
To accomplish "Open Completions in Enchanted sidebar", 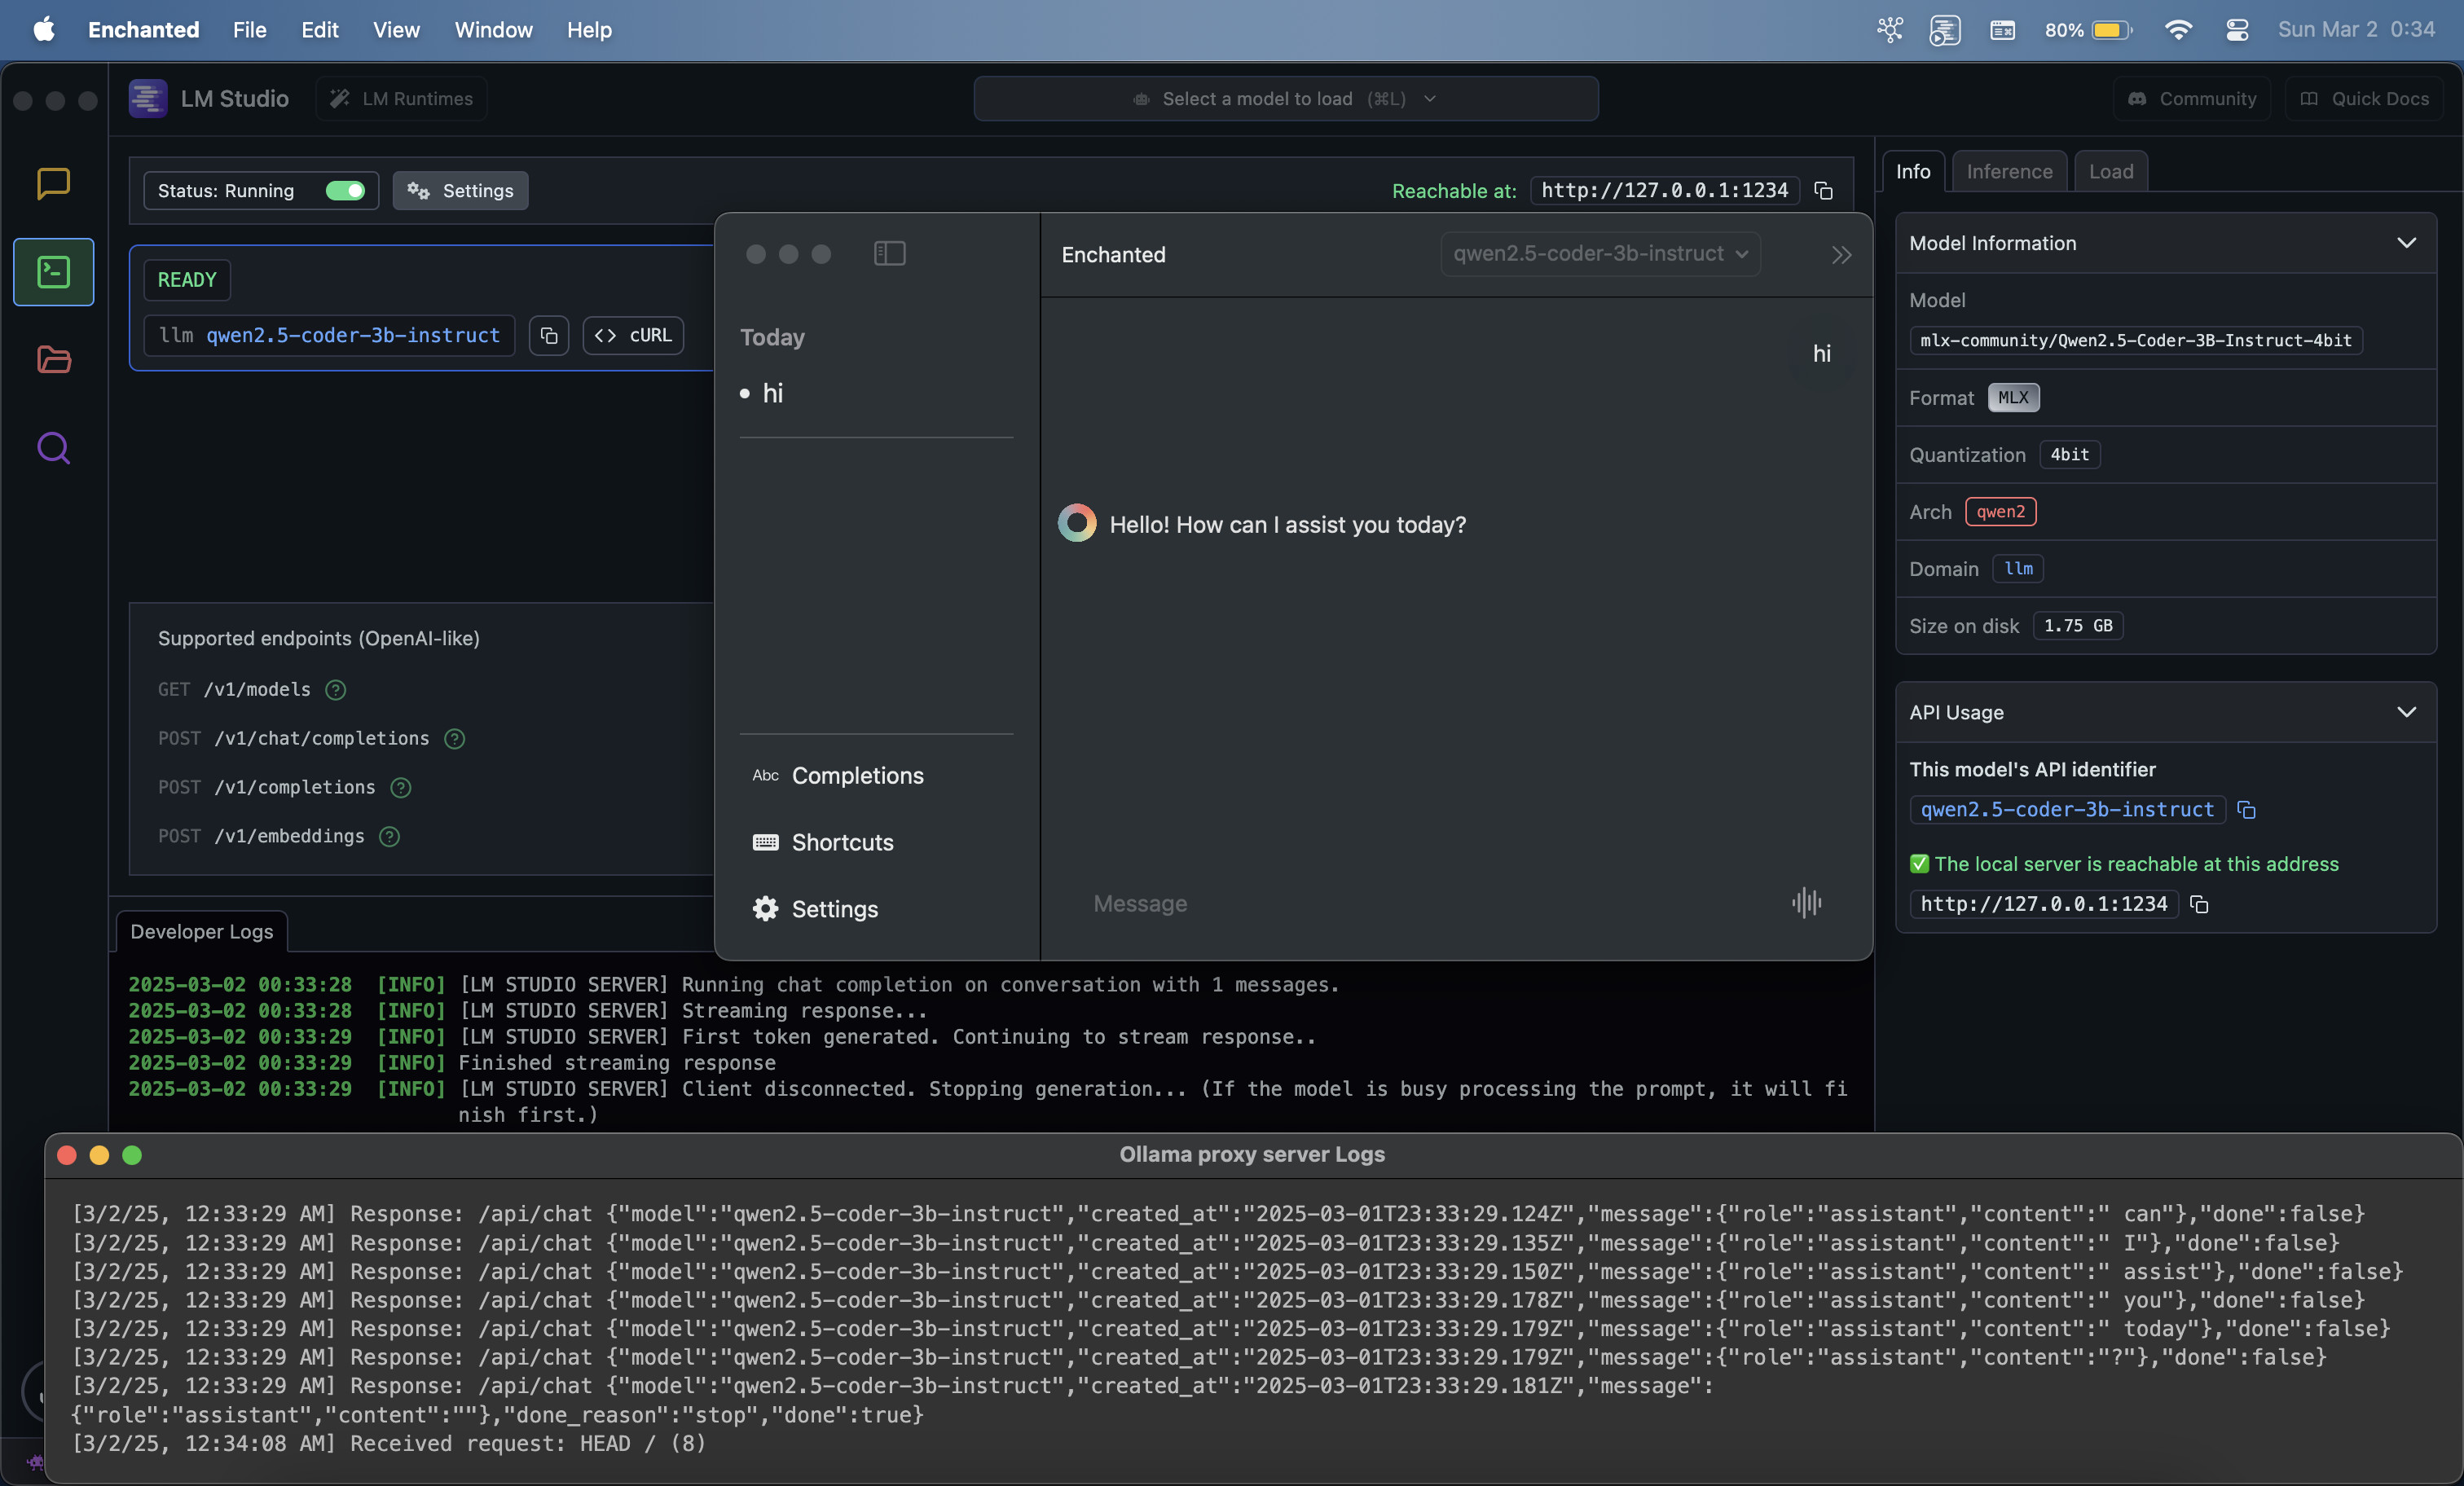I will [857, 776].
